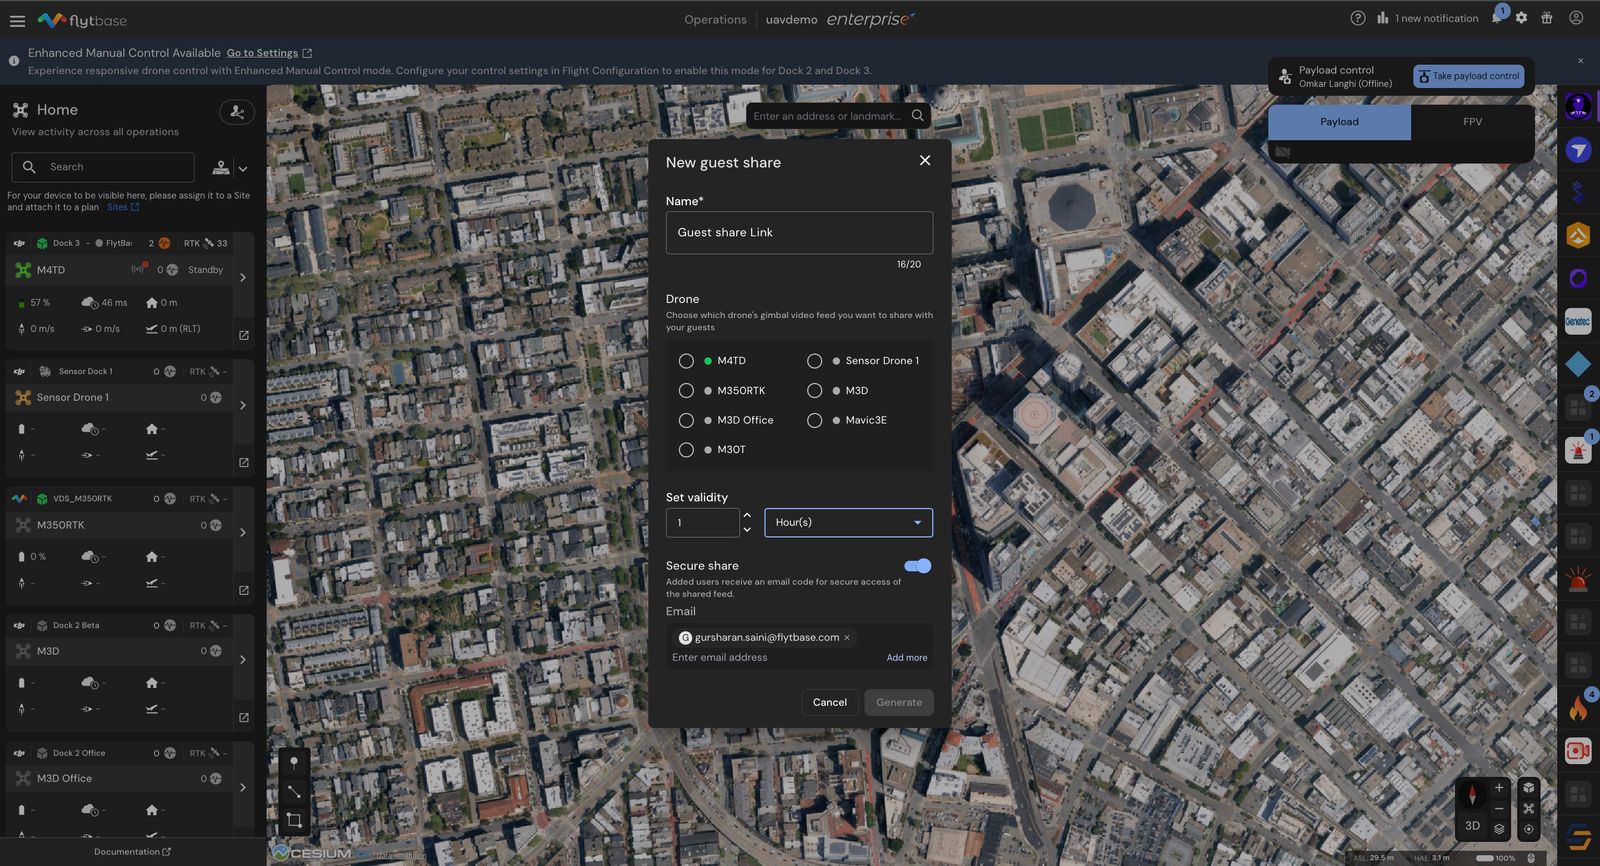Zoom in on the map
This screenshot has height=866, width=1600.
1499,788
